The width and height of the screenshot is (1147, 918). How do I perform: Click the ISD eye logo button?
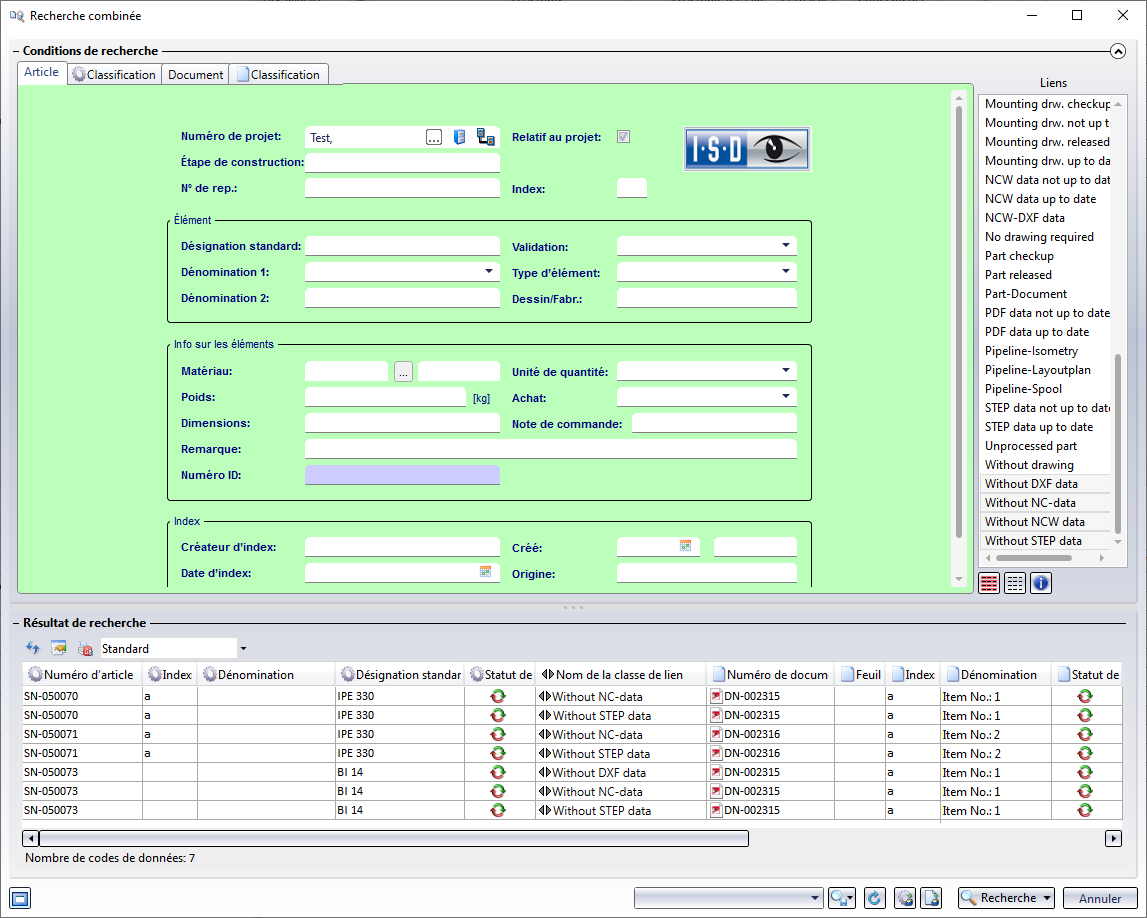tap(746, 149)
